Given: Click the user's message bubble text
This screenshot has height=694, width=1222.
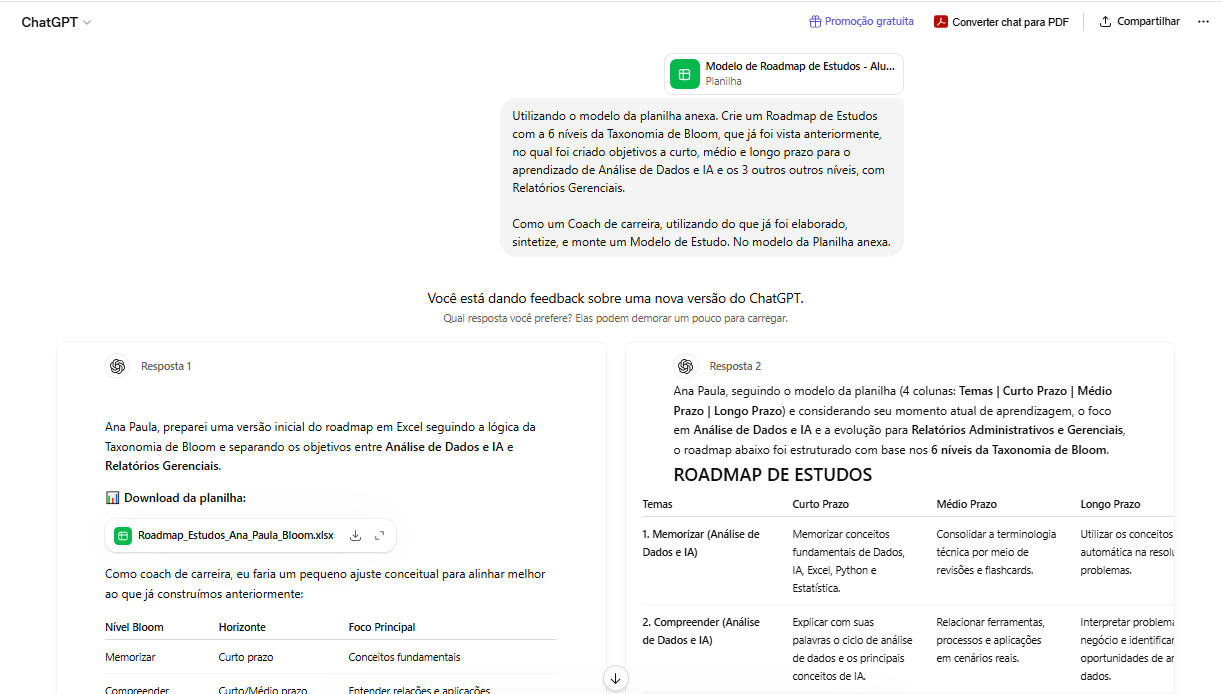Looking at the screenshot, I should pyautogui.click(x=701, y=178).
